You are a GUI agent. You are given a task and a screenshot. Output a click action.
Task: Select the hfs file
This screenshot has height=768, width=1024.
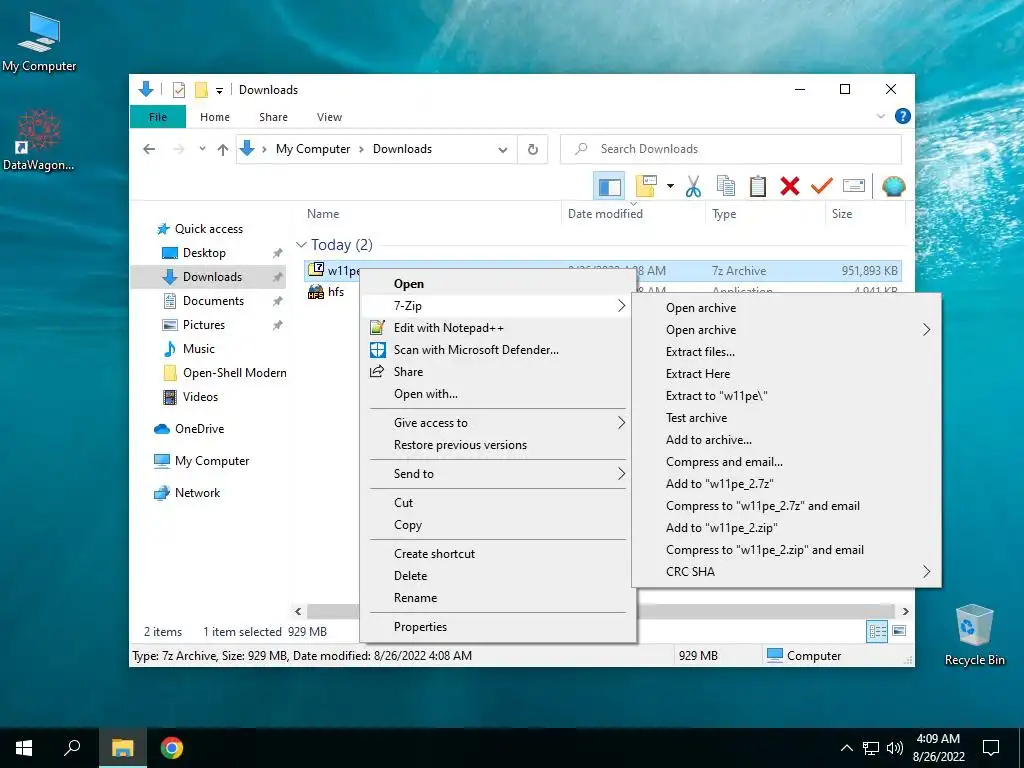[x=336, y=291]
